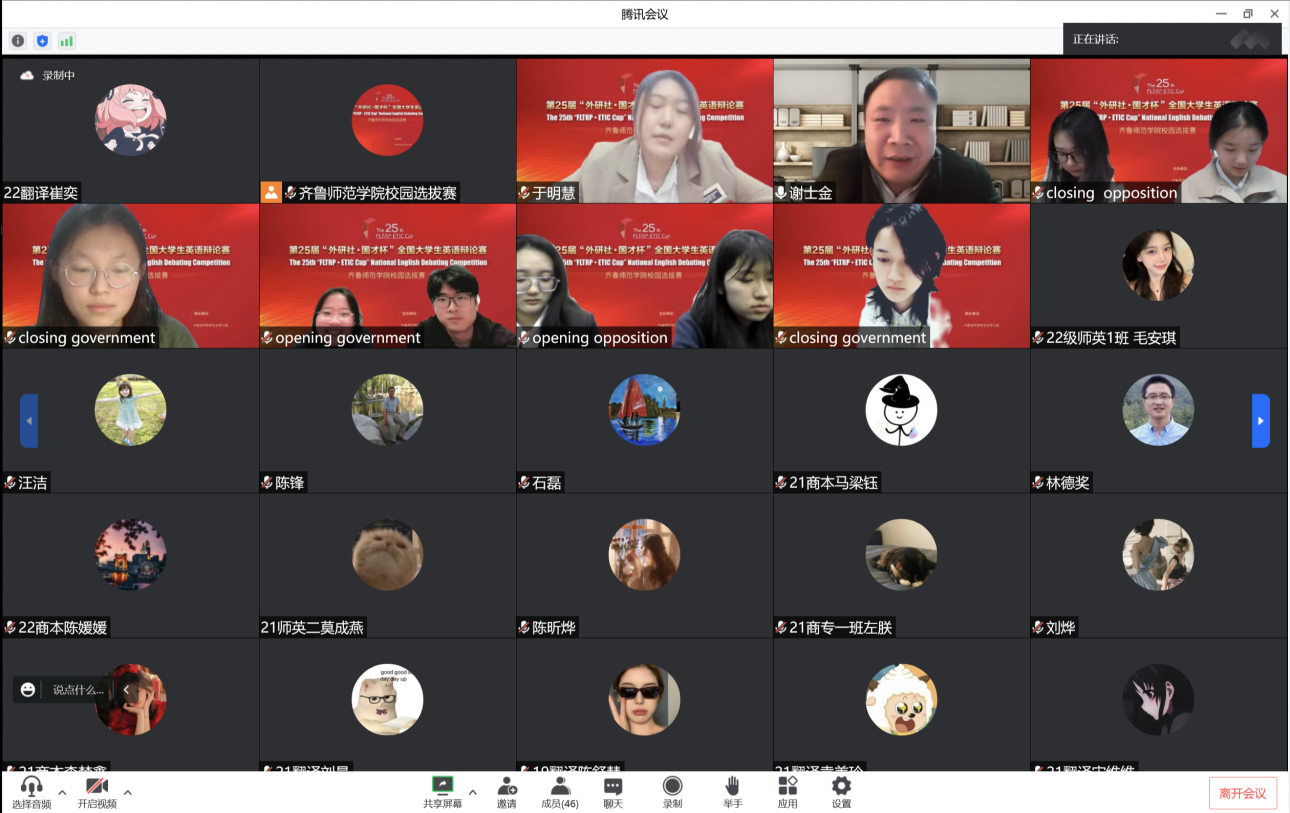
Task: Click the 离开会议 leave meeting button
Action: pyautogui.click(x=1243, y=793)
